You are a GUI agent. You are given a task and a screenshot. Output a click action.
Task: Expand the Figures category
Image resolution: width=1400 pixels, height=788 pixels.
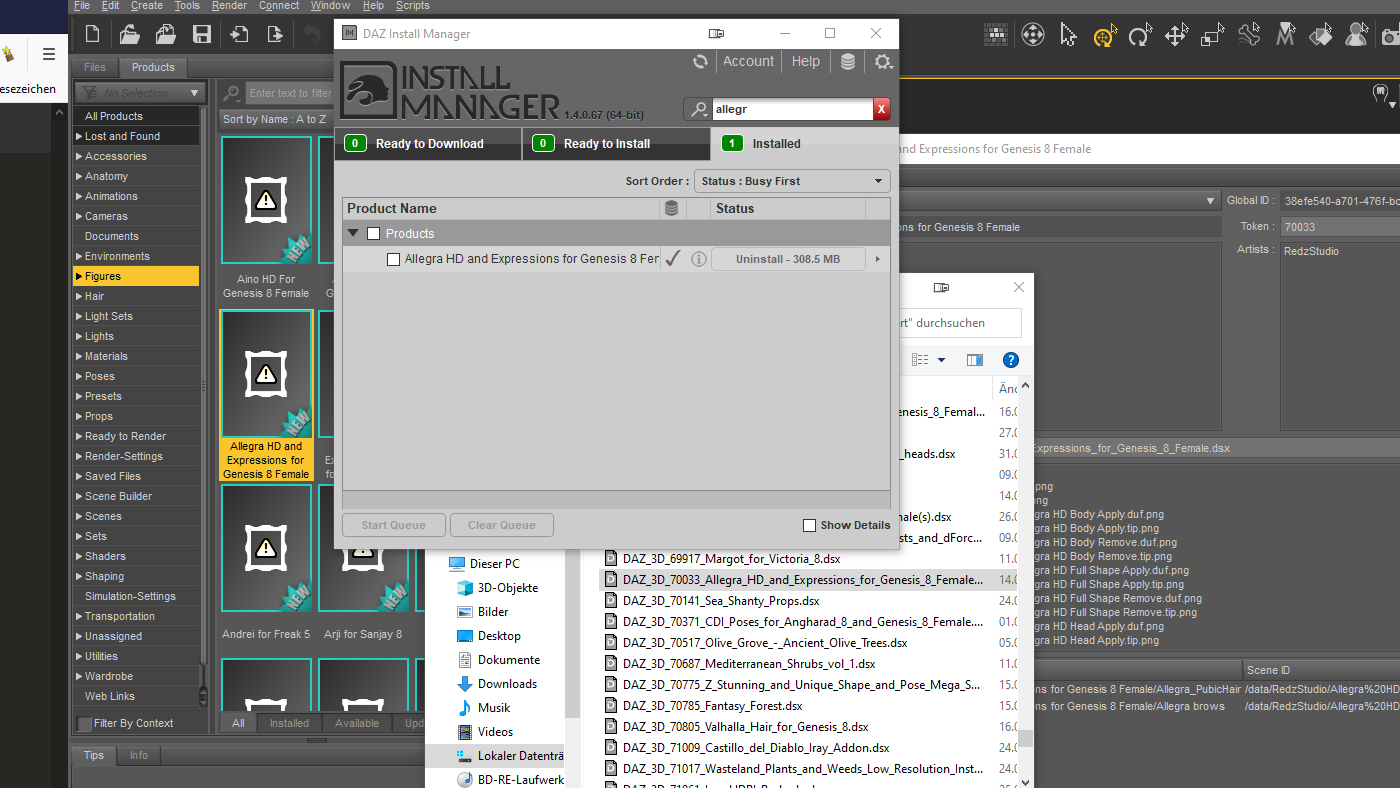click(79, 276)
